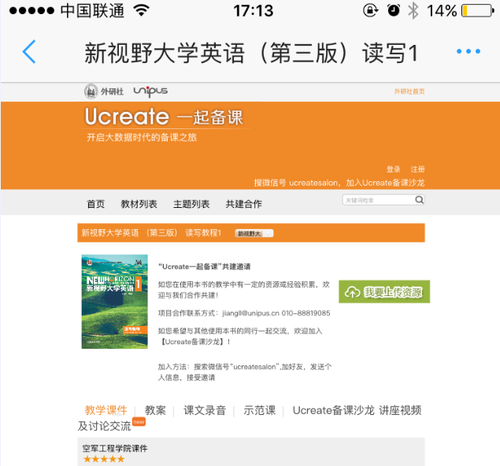Click the "Ucreate一起备课"共建邀请 title

pos(204,267)
